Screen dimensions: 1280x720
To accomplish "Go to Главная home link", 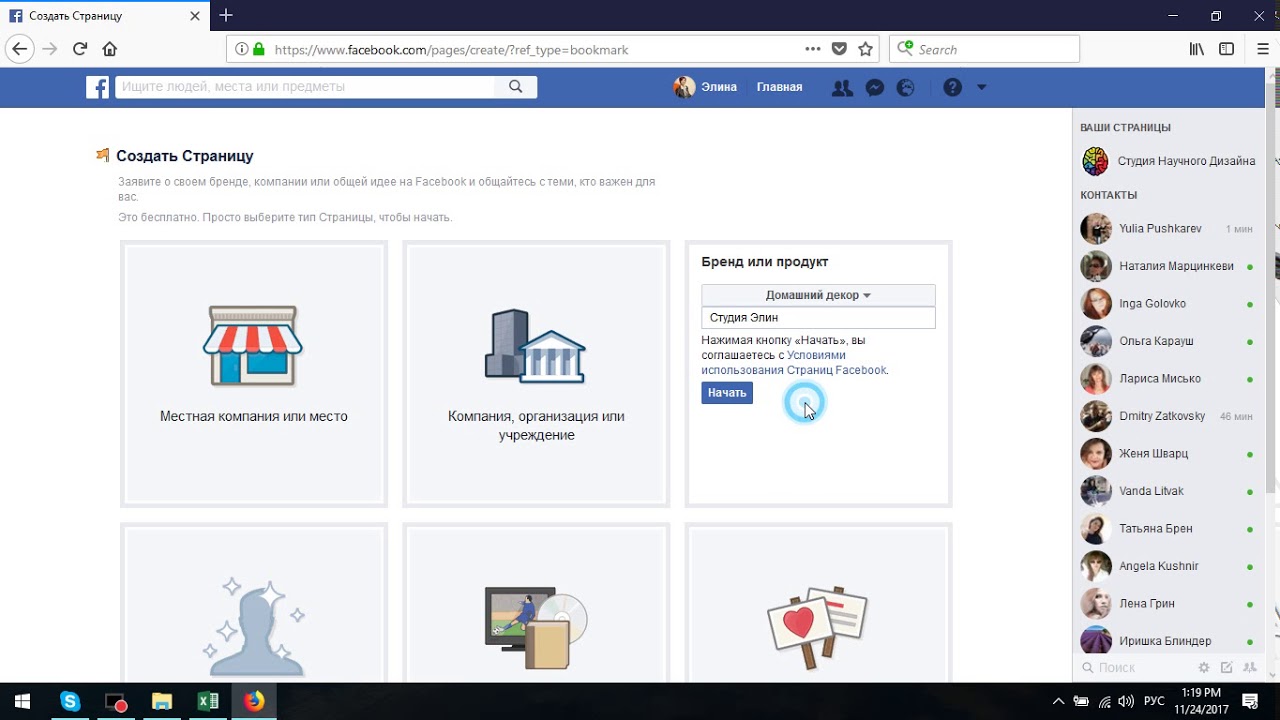I will (x=779, y=87).
